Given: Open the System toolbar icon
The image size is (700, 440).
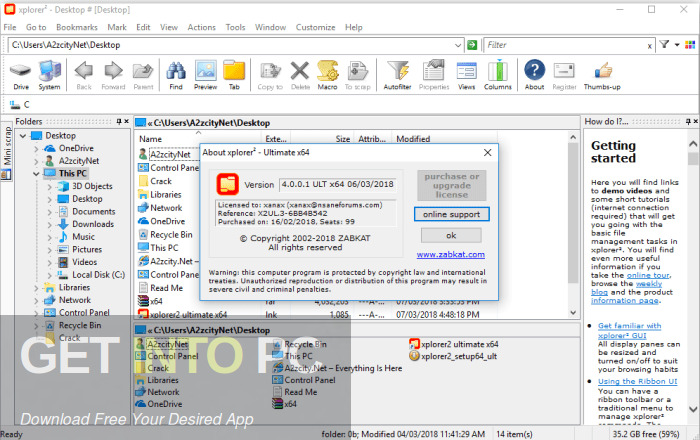Looking at the screenshot, I should (x=49, y=75).
